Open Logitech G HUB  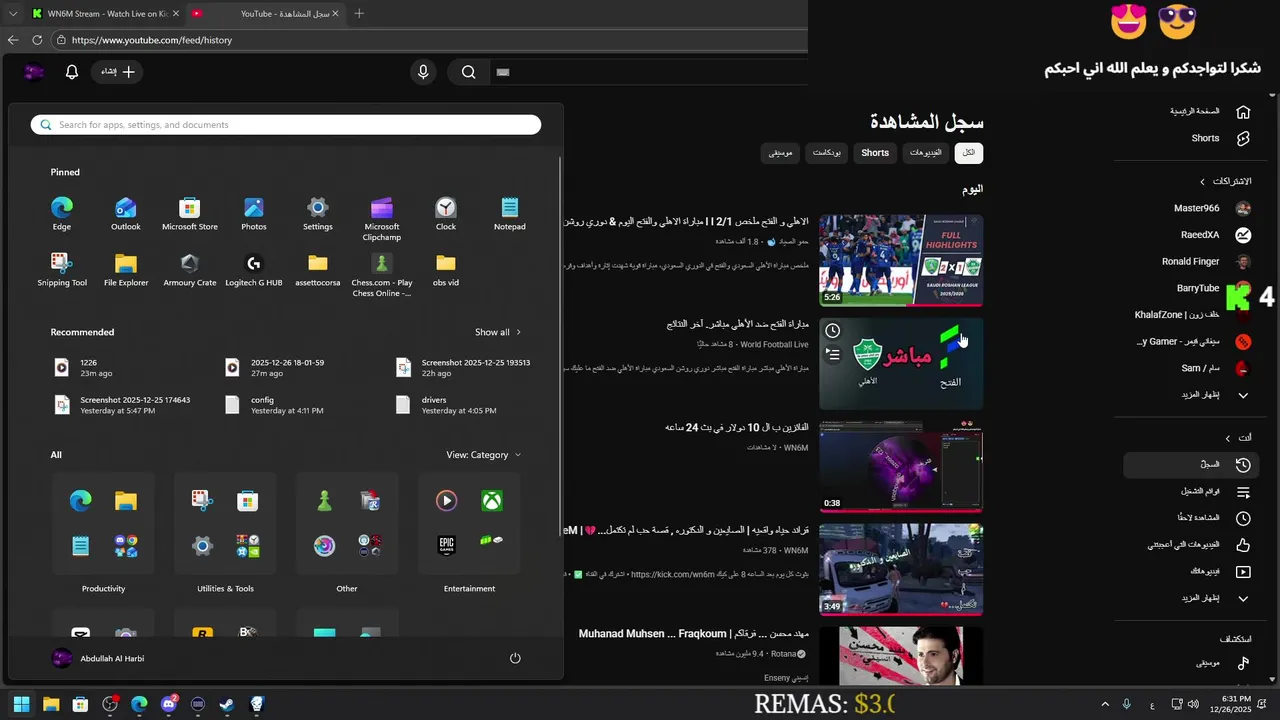(254, 270)
